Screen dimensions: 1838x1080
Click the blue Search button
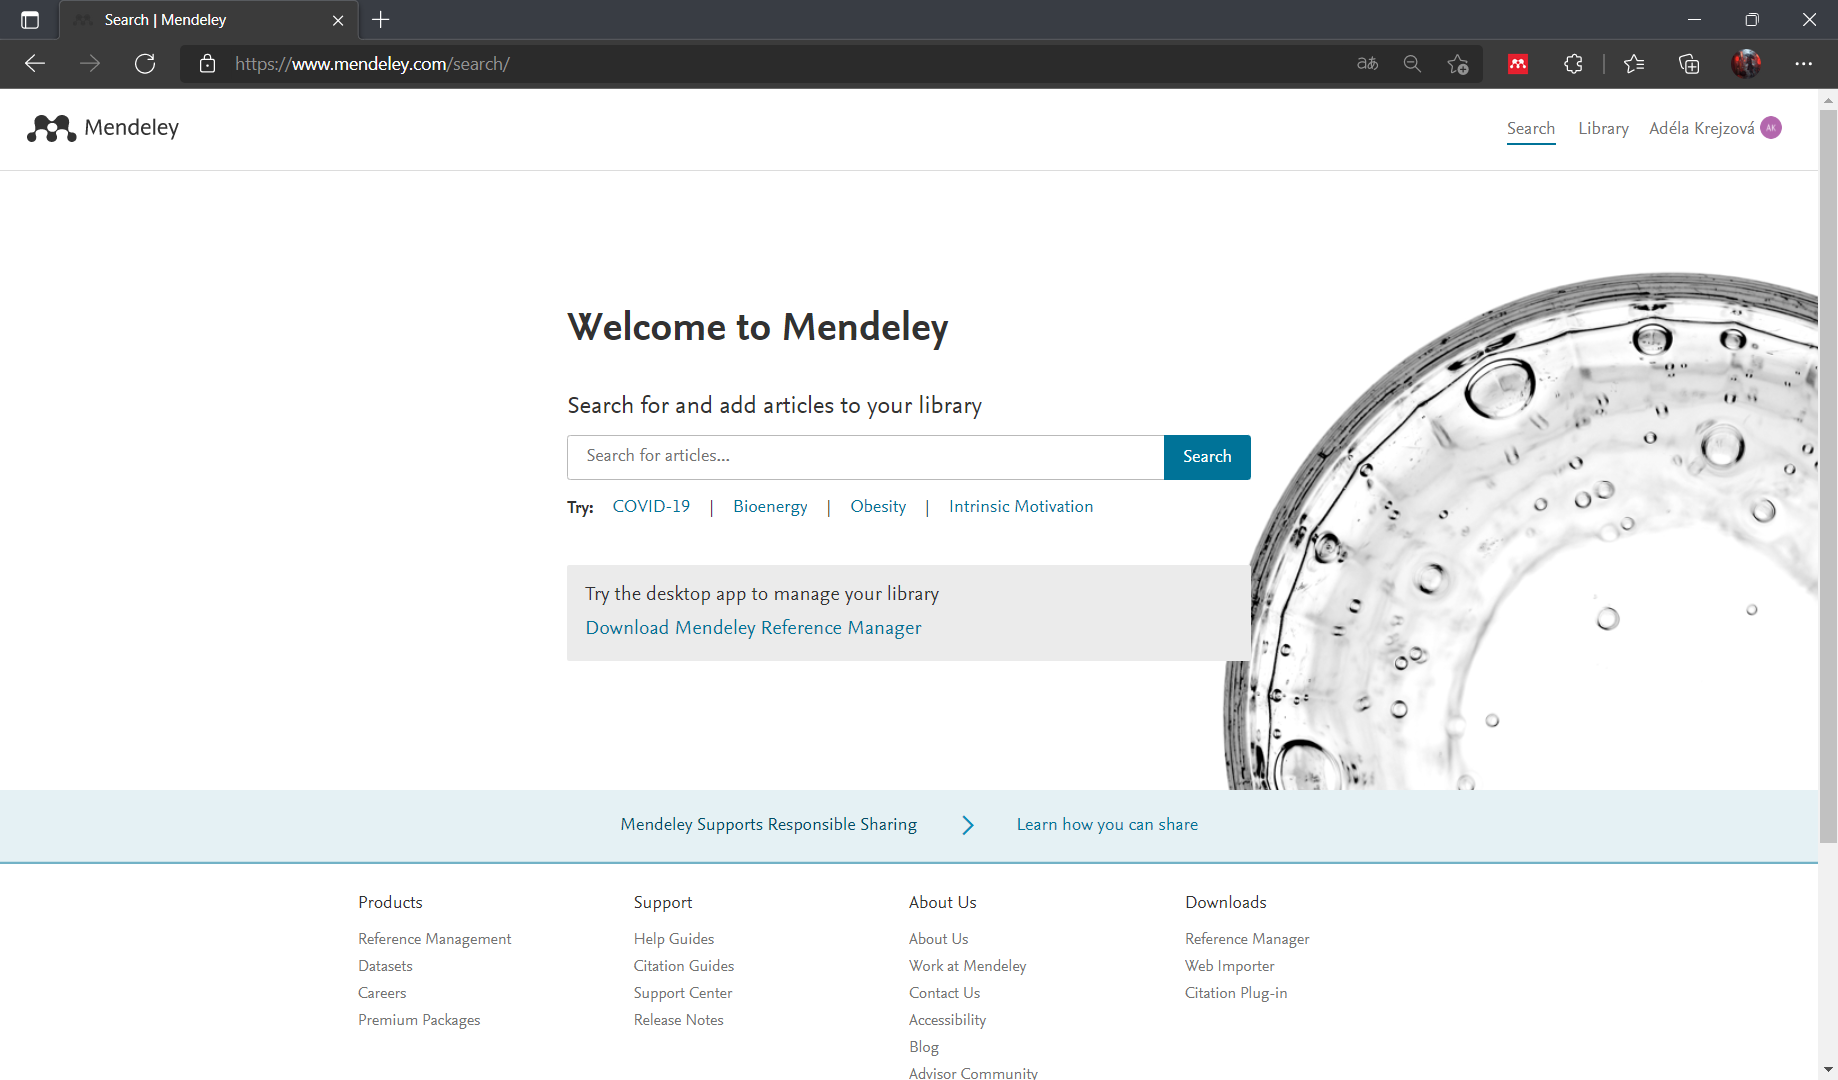click(1207, 457)
